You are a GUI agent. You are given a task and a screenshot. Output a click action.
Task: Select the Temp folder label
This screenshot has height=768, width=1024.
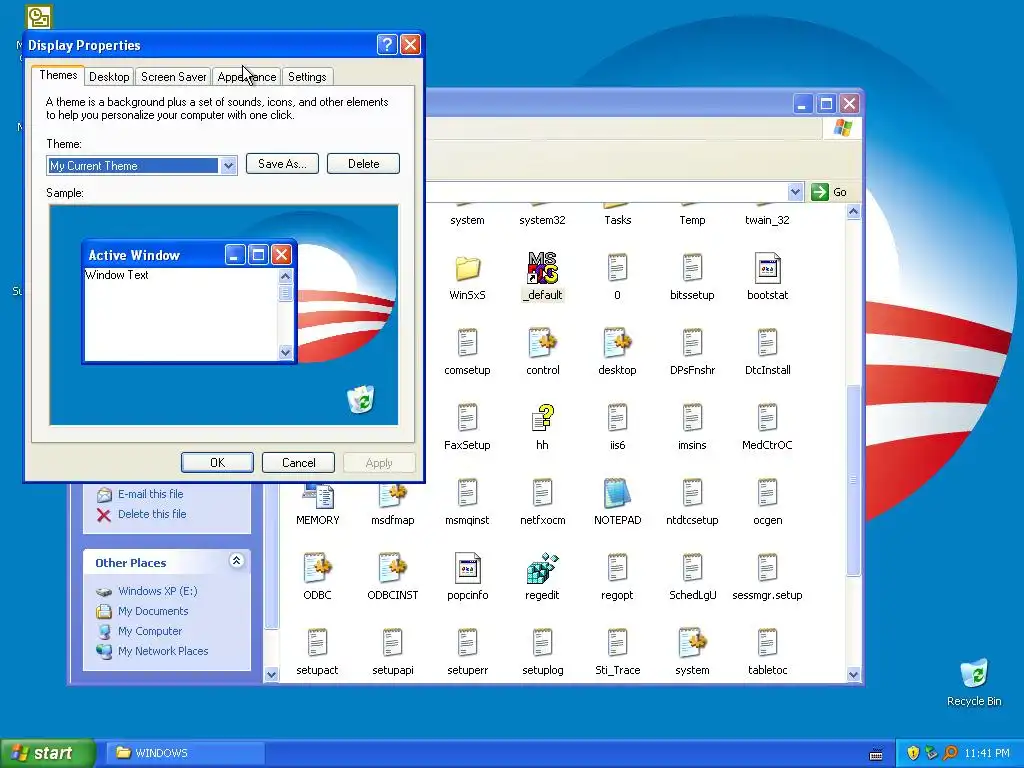(692, 220)
